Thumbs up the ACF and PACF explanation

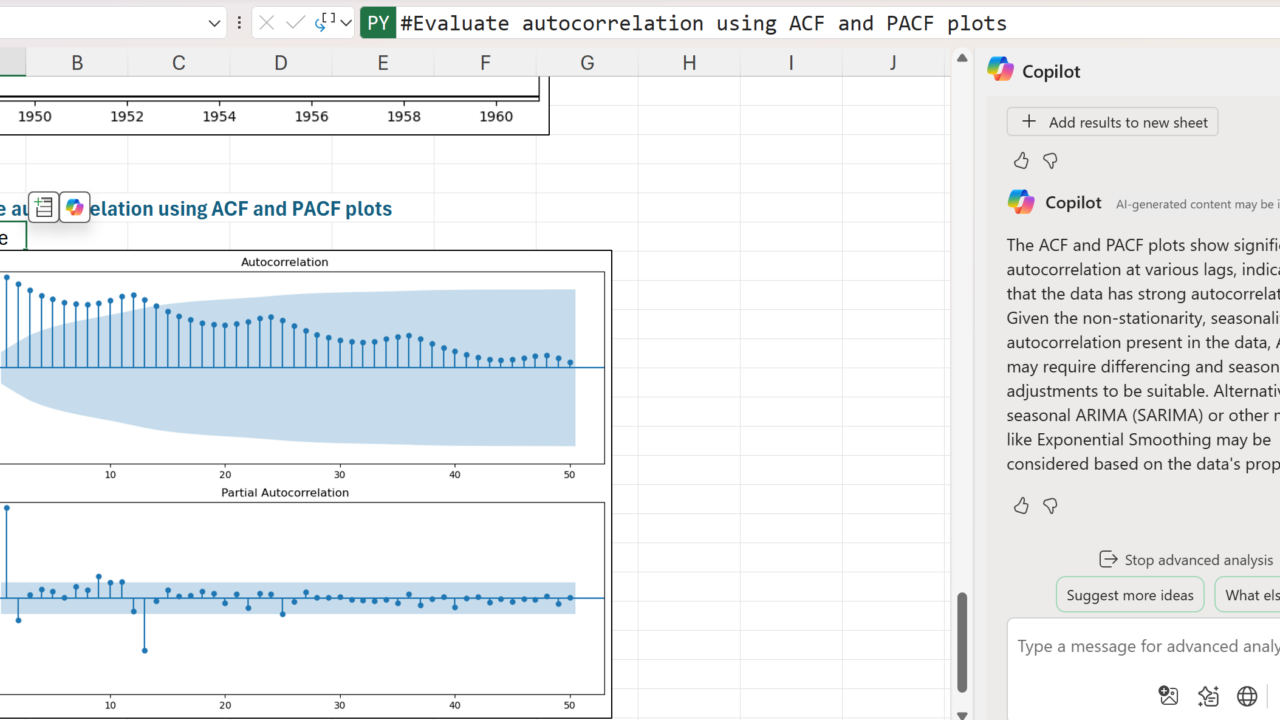click(x=1021, y=506)
